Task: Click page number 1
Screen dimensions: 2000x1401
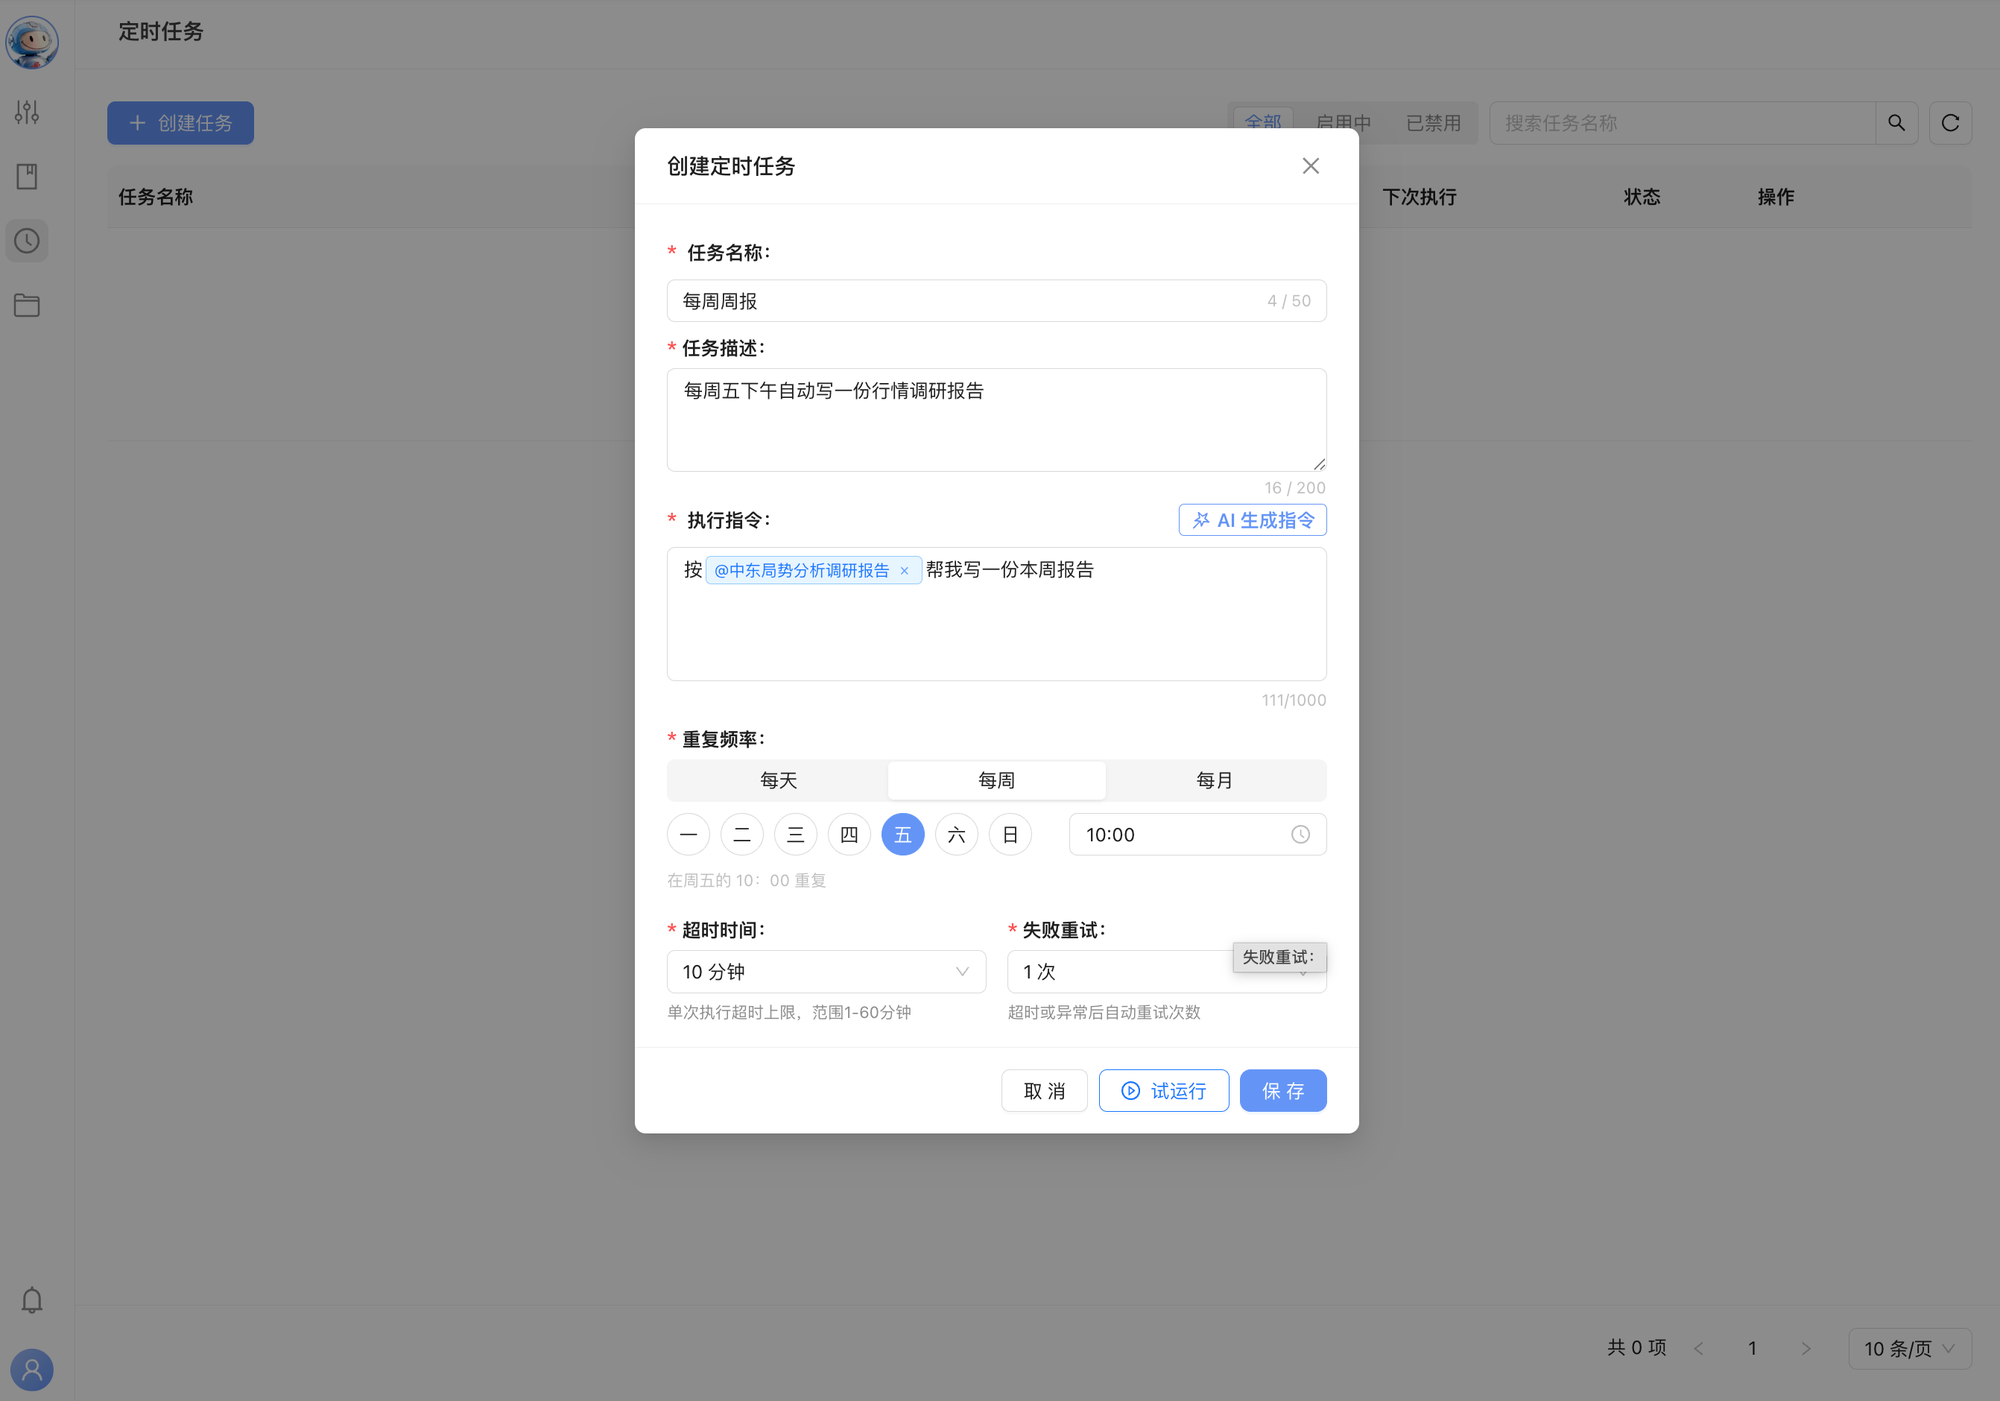Action: click(1752, 1348)
